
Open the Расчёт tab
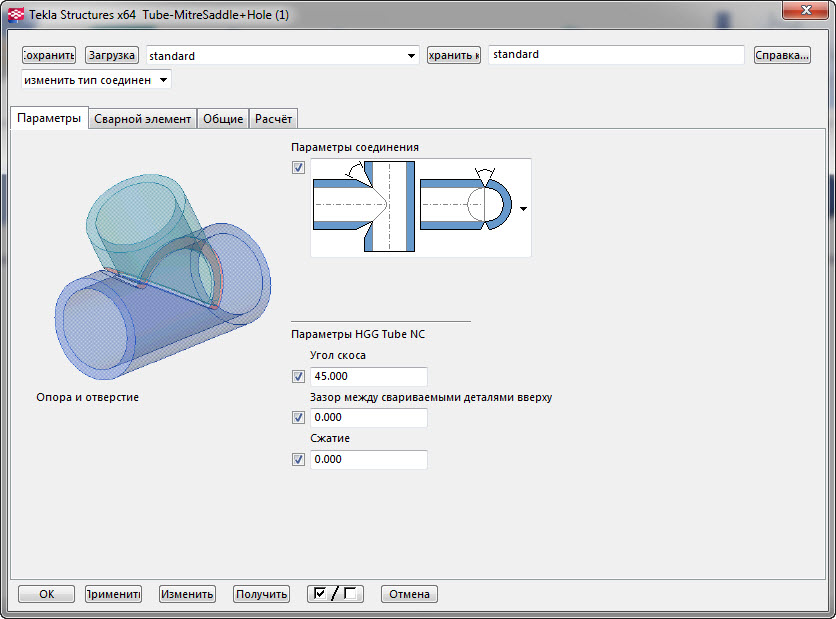(x=273, y=118)
